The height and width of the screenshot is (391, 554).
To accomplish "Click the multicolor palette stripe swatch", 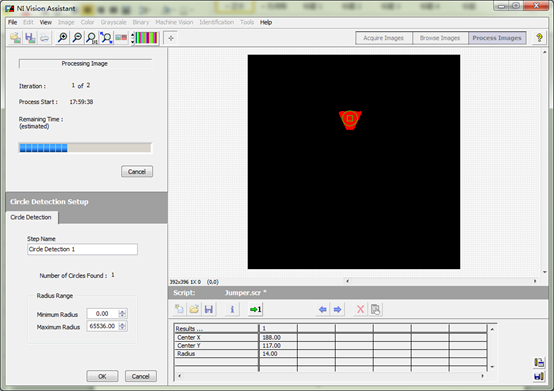I will (147, 38).
